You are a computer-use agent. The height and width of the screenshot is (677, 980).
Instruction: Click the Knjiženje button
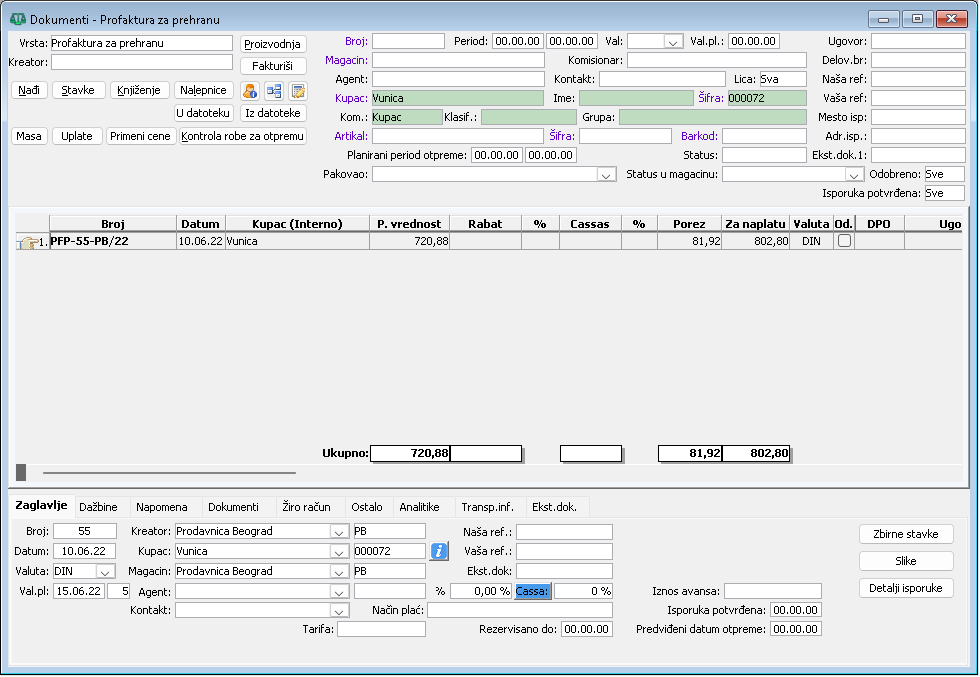139,90
